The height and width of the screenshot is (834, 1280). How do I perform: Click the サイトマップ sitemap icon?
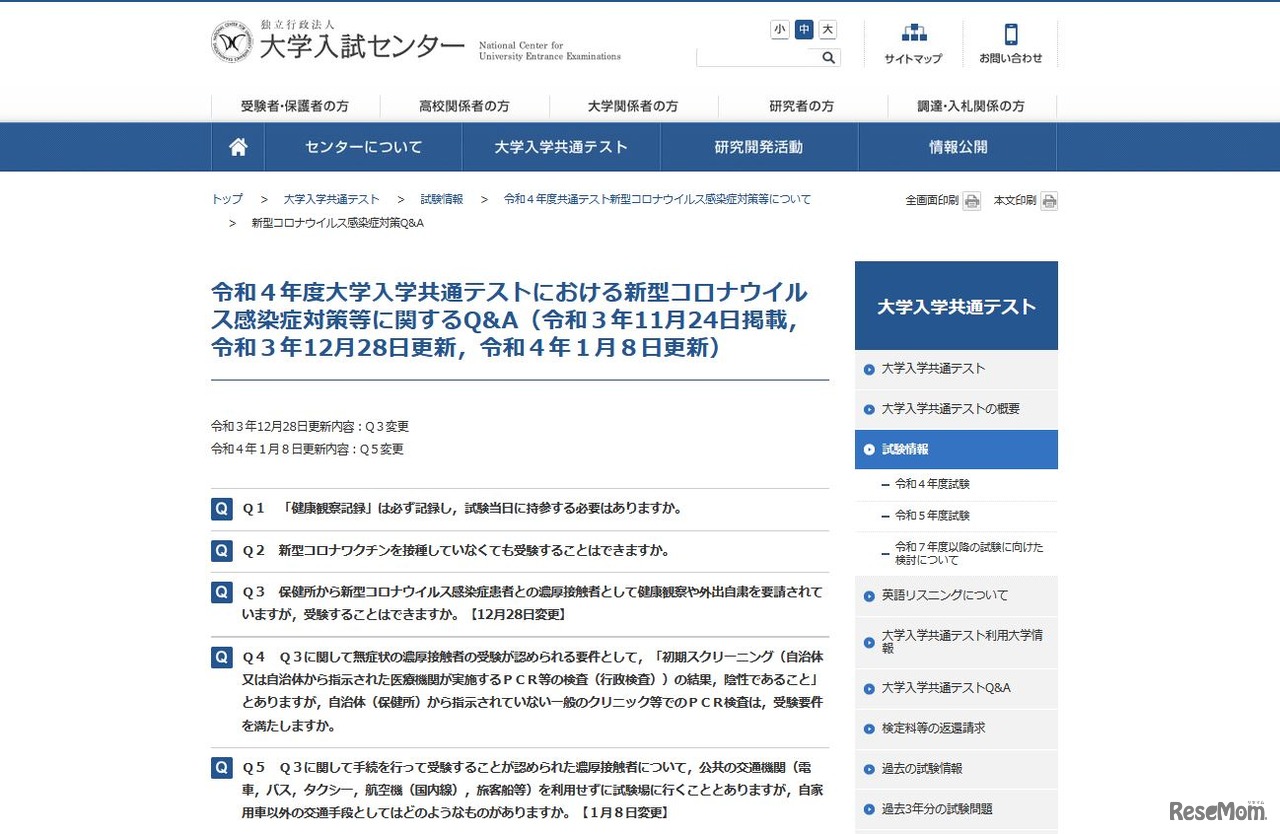912,38
